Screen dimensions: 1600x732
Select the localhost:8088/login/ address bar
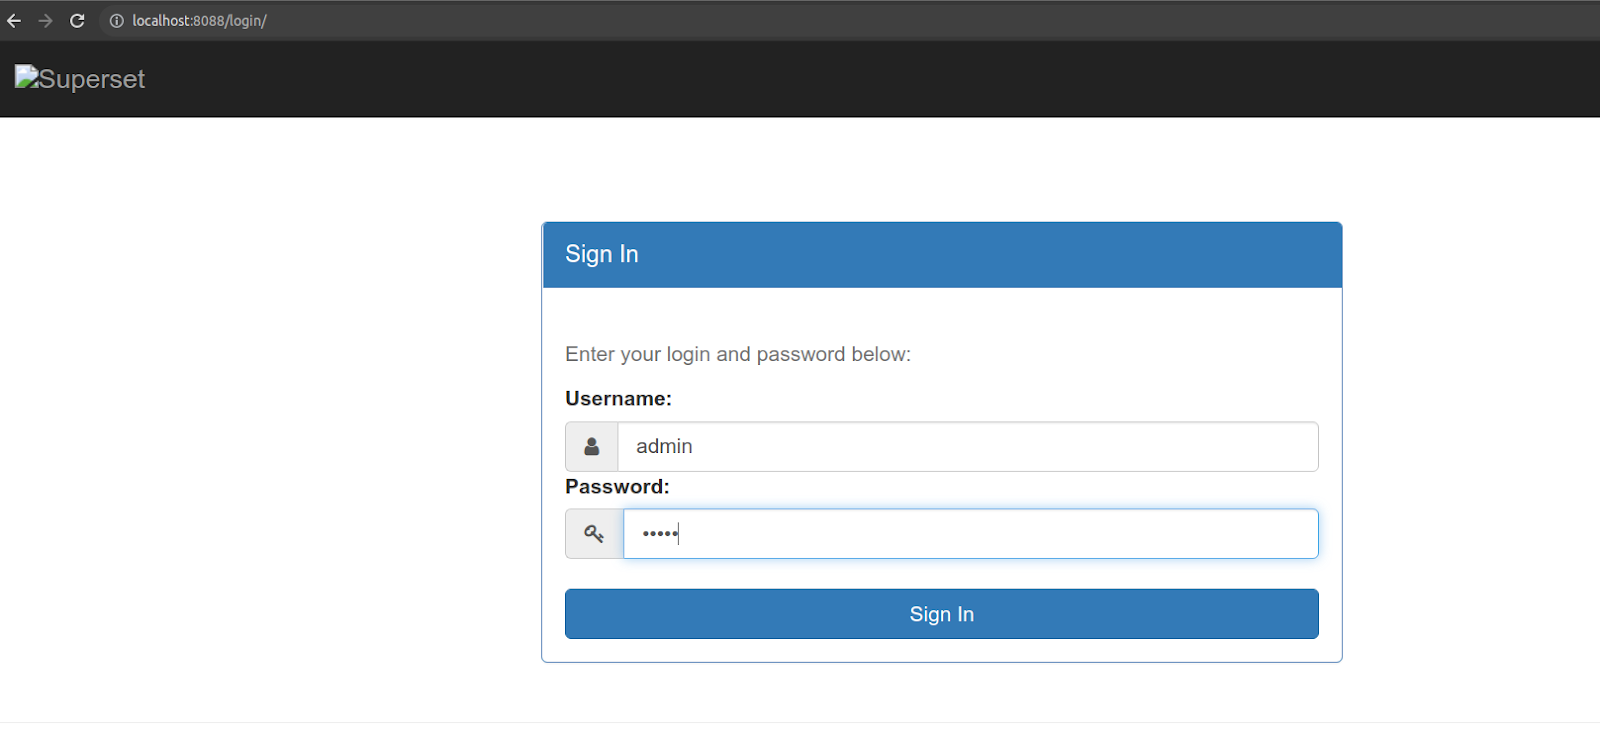pyautogui.click(x=199, y=21)
